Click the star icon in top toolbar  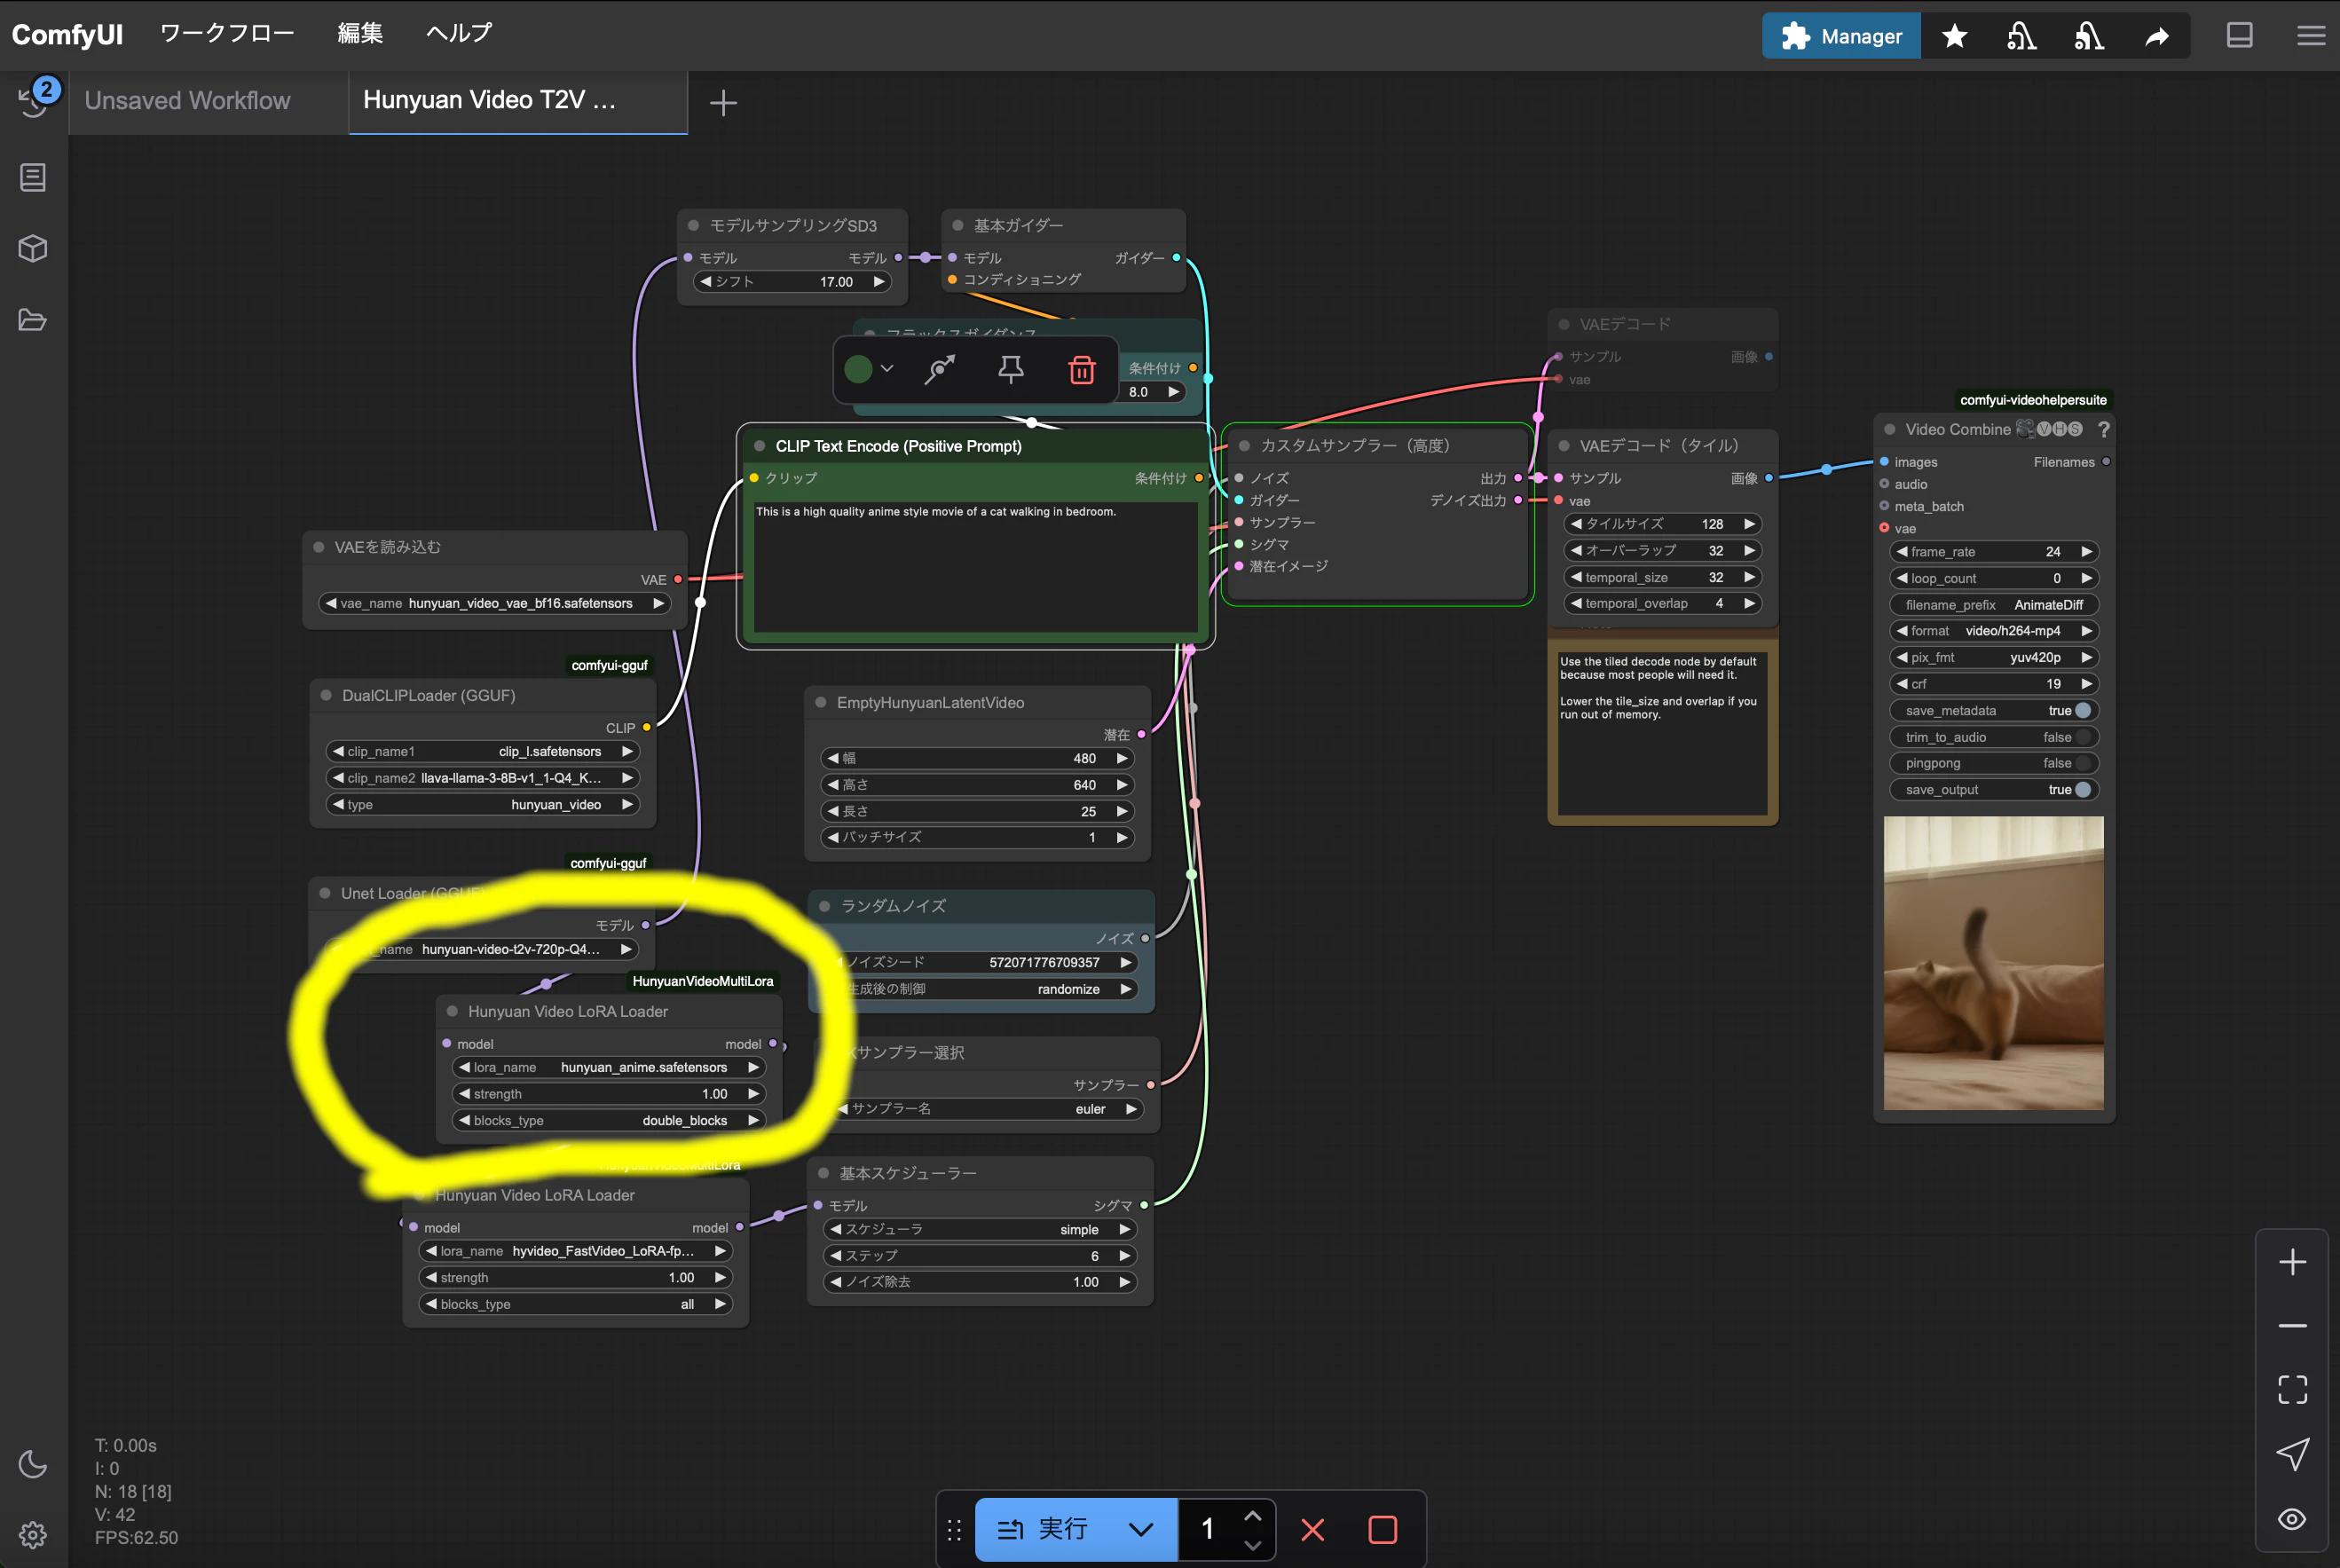[1954, 36]
